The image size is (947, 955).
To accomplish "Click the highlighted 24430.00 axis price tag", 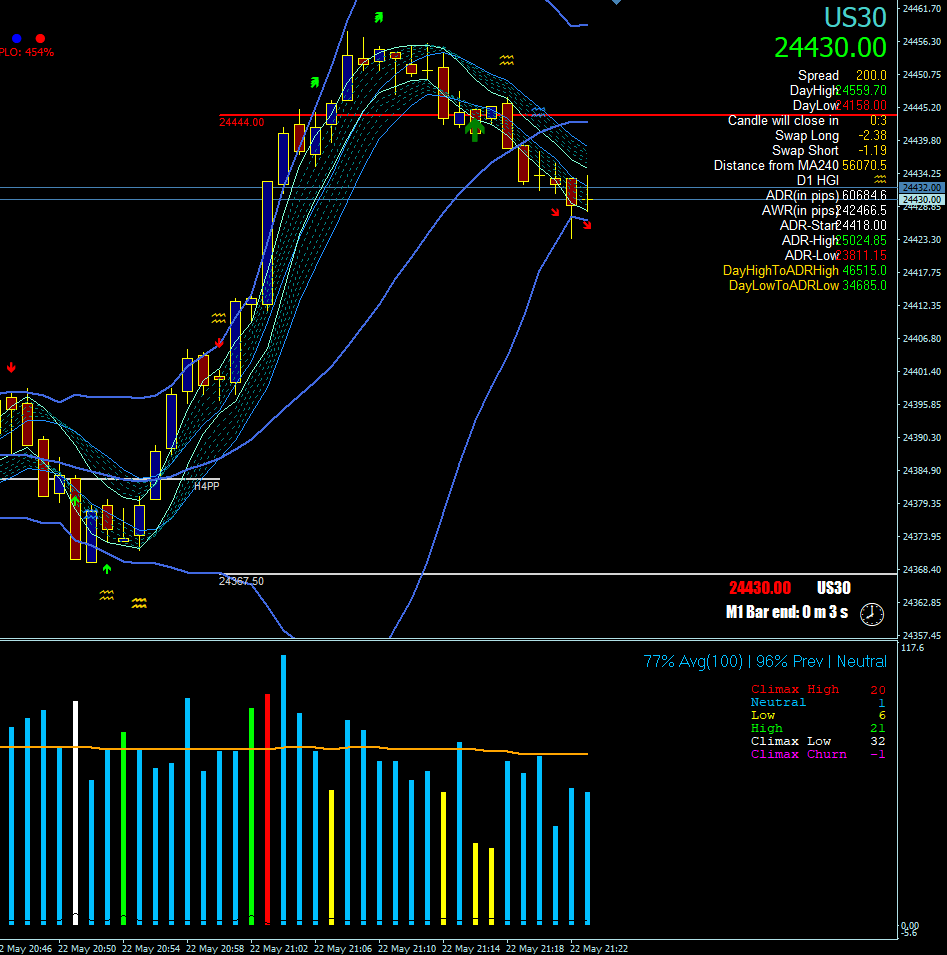I will click(x=922, y=200).
